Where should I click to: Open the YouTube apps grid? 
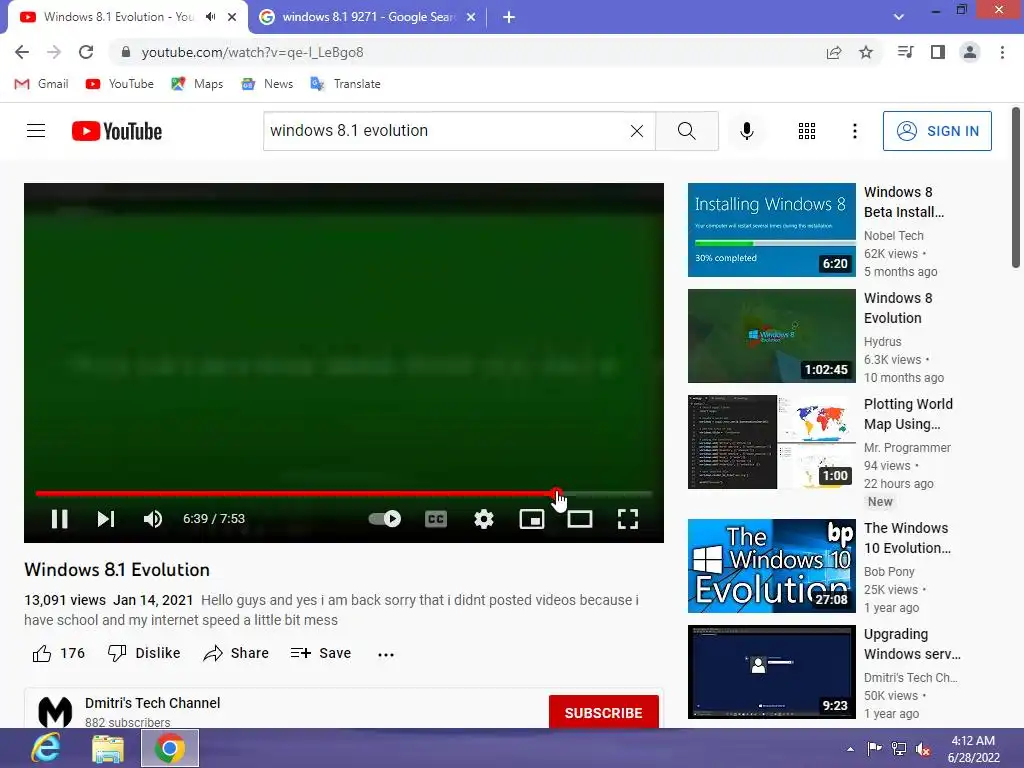coord(807,131)
